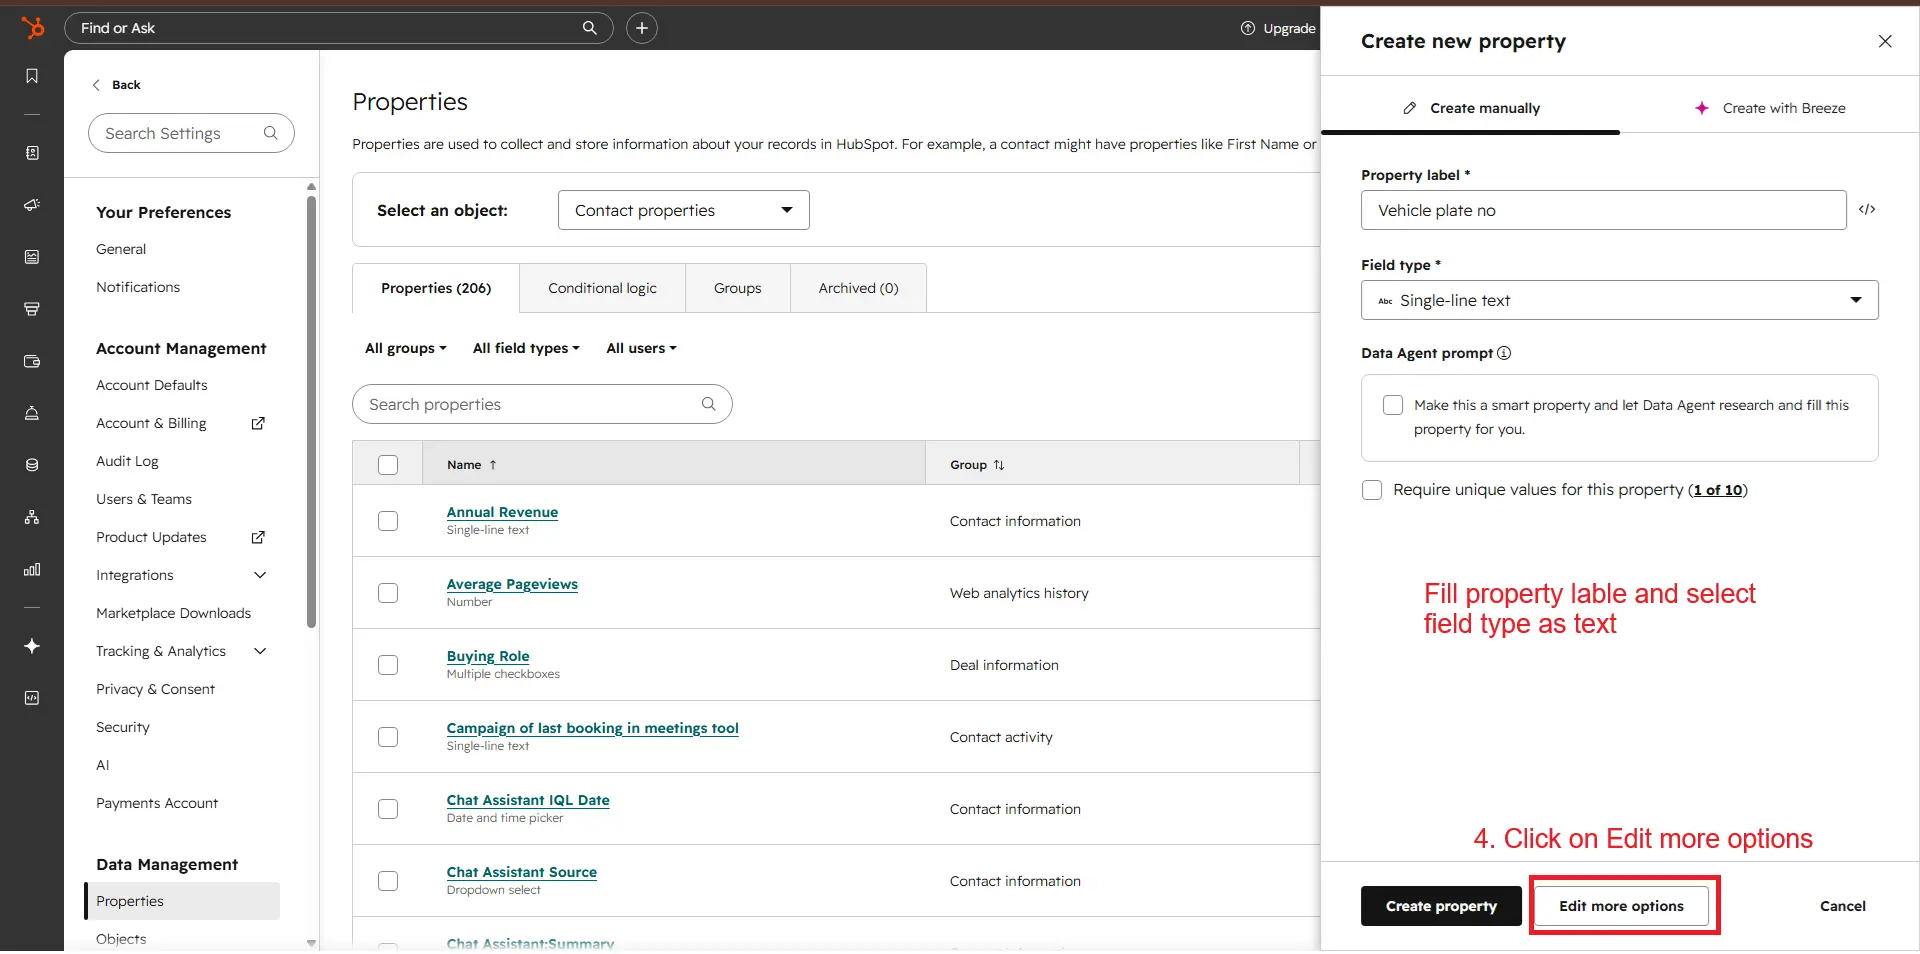This screenshot has height=954, width=1920.
Task: Tick the select-all checkbox in table header
Action: click(388, 465)
